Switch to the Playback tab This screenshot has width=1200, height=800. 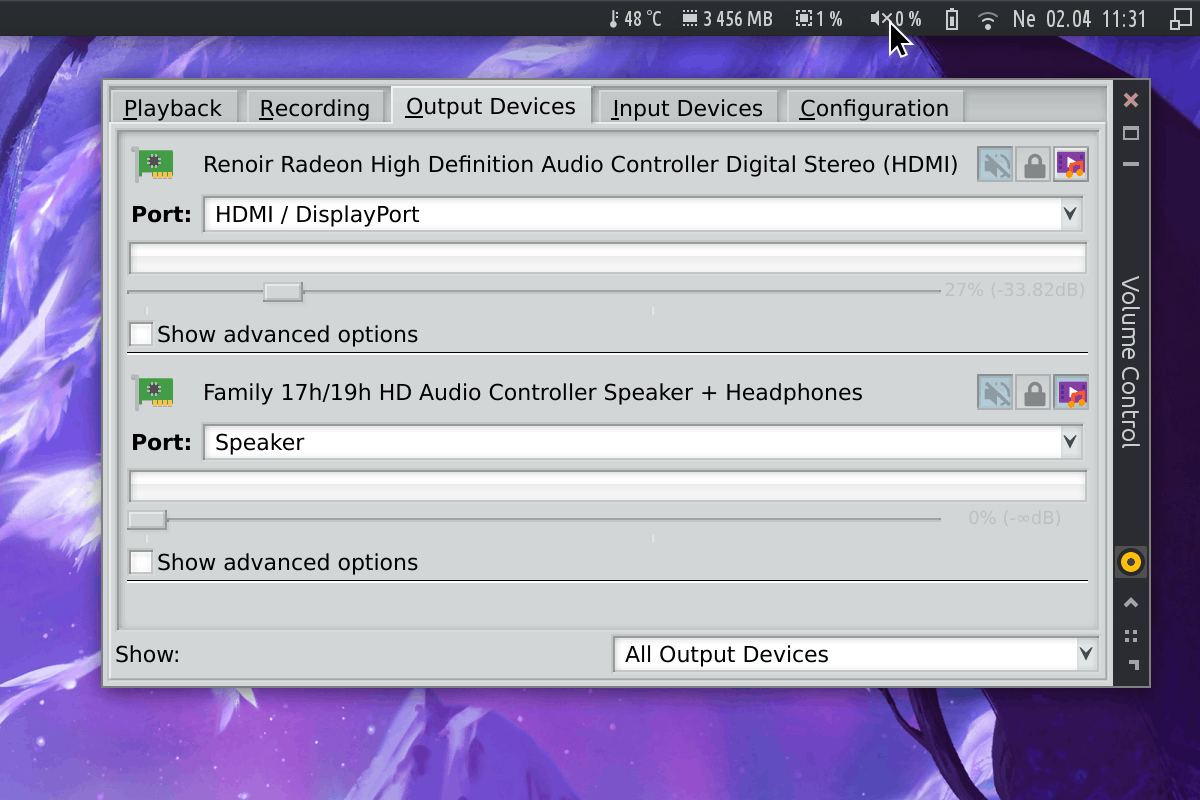click(x=173, y=108)
